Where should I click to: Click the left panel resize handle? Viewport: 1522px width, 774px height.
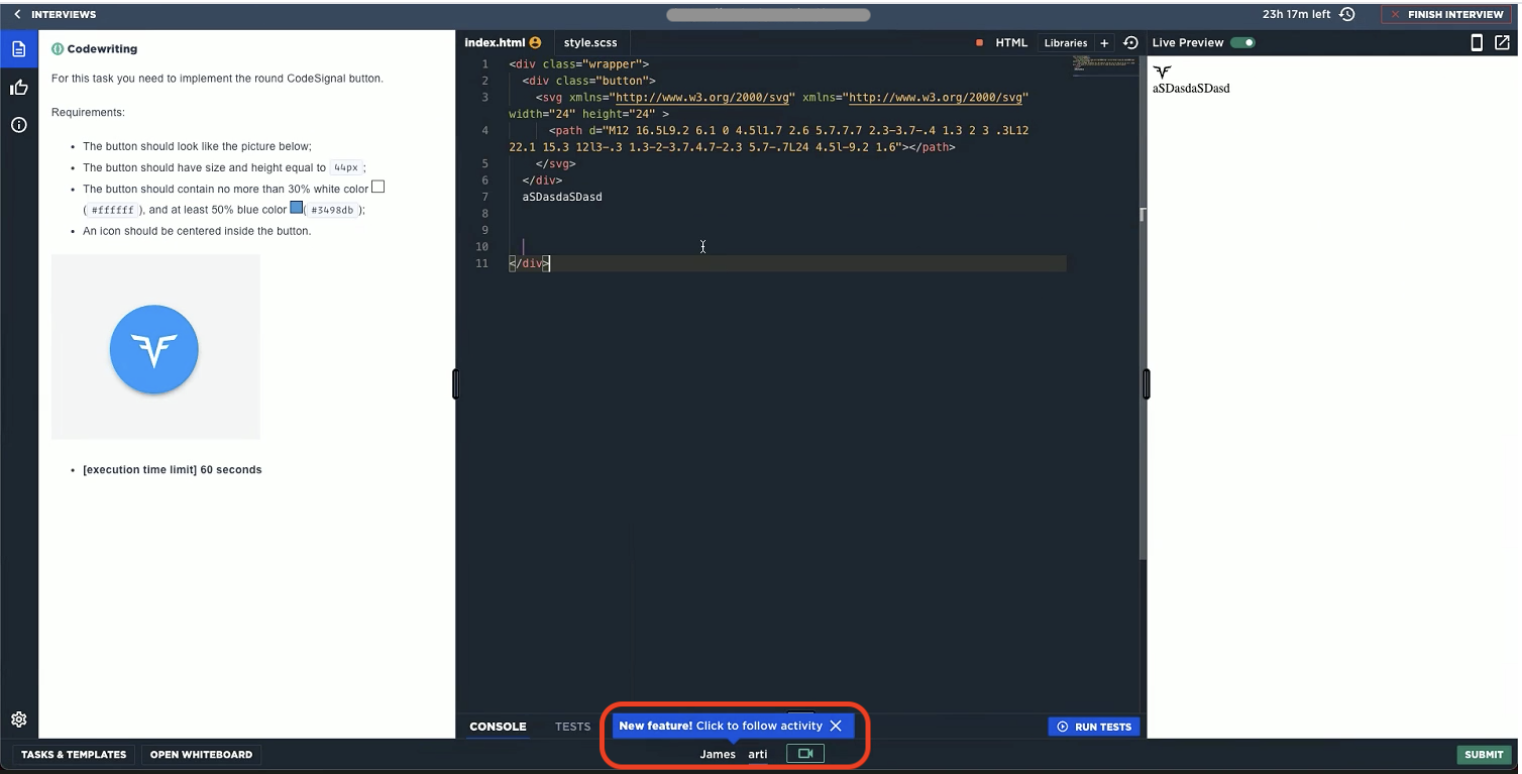tap(455, 384)
